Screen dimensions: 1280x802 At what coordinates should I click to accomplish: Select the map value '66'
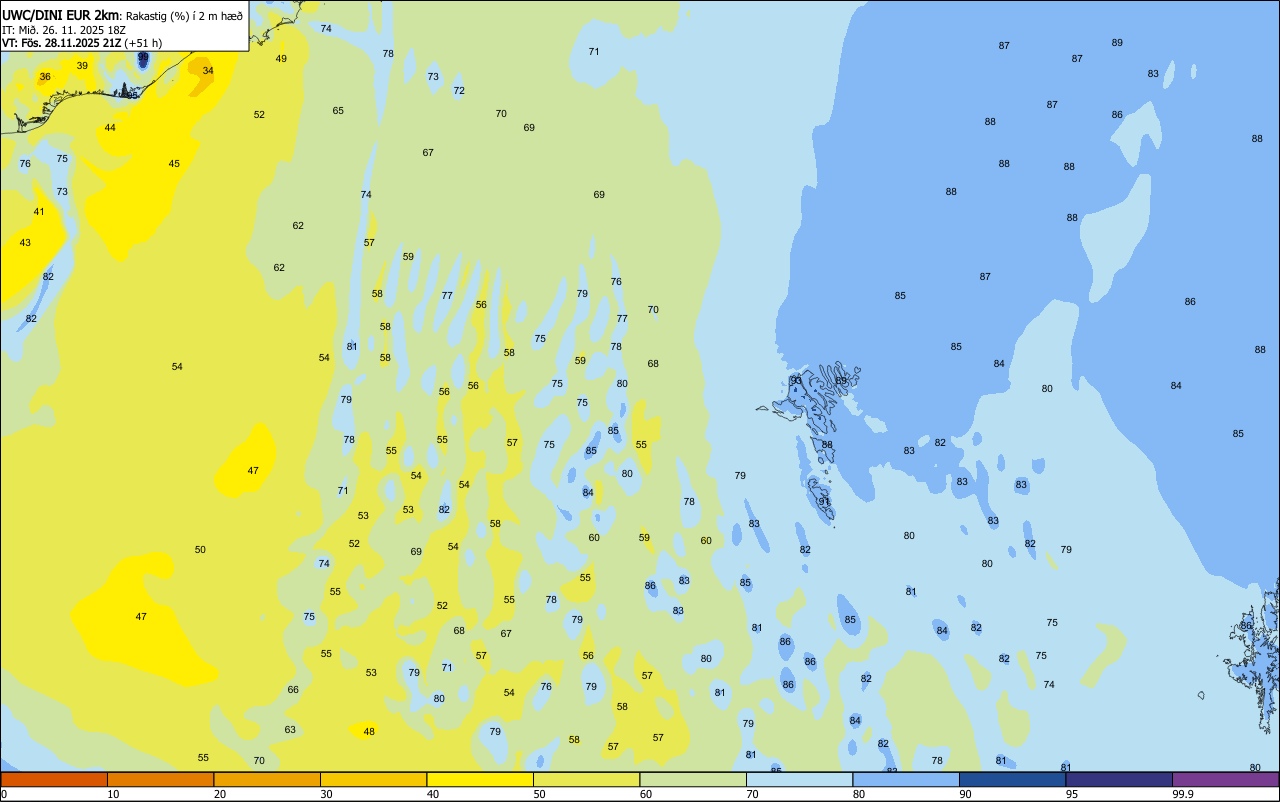[293, 690]
